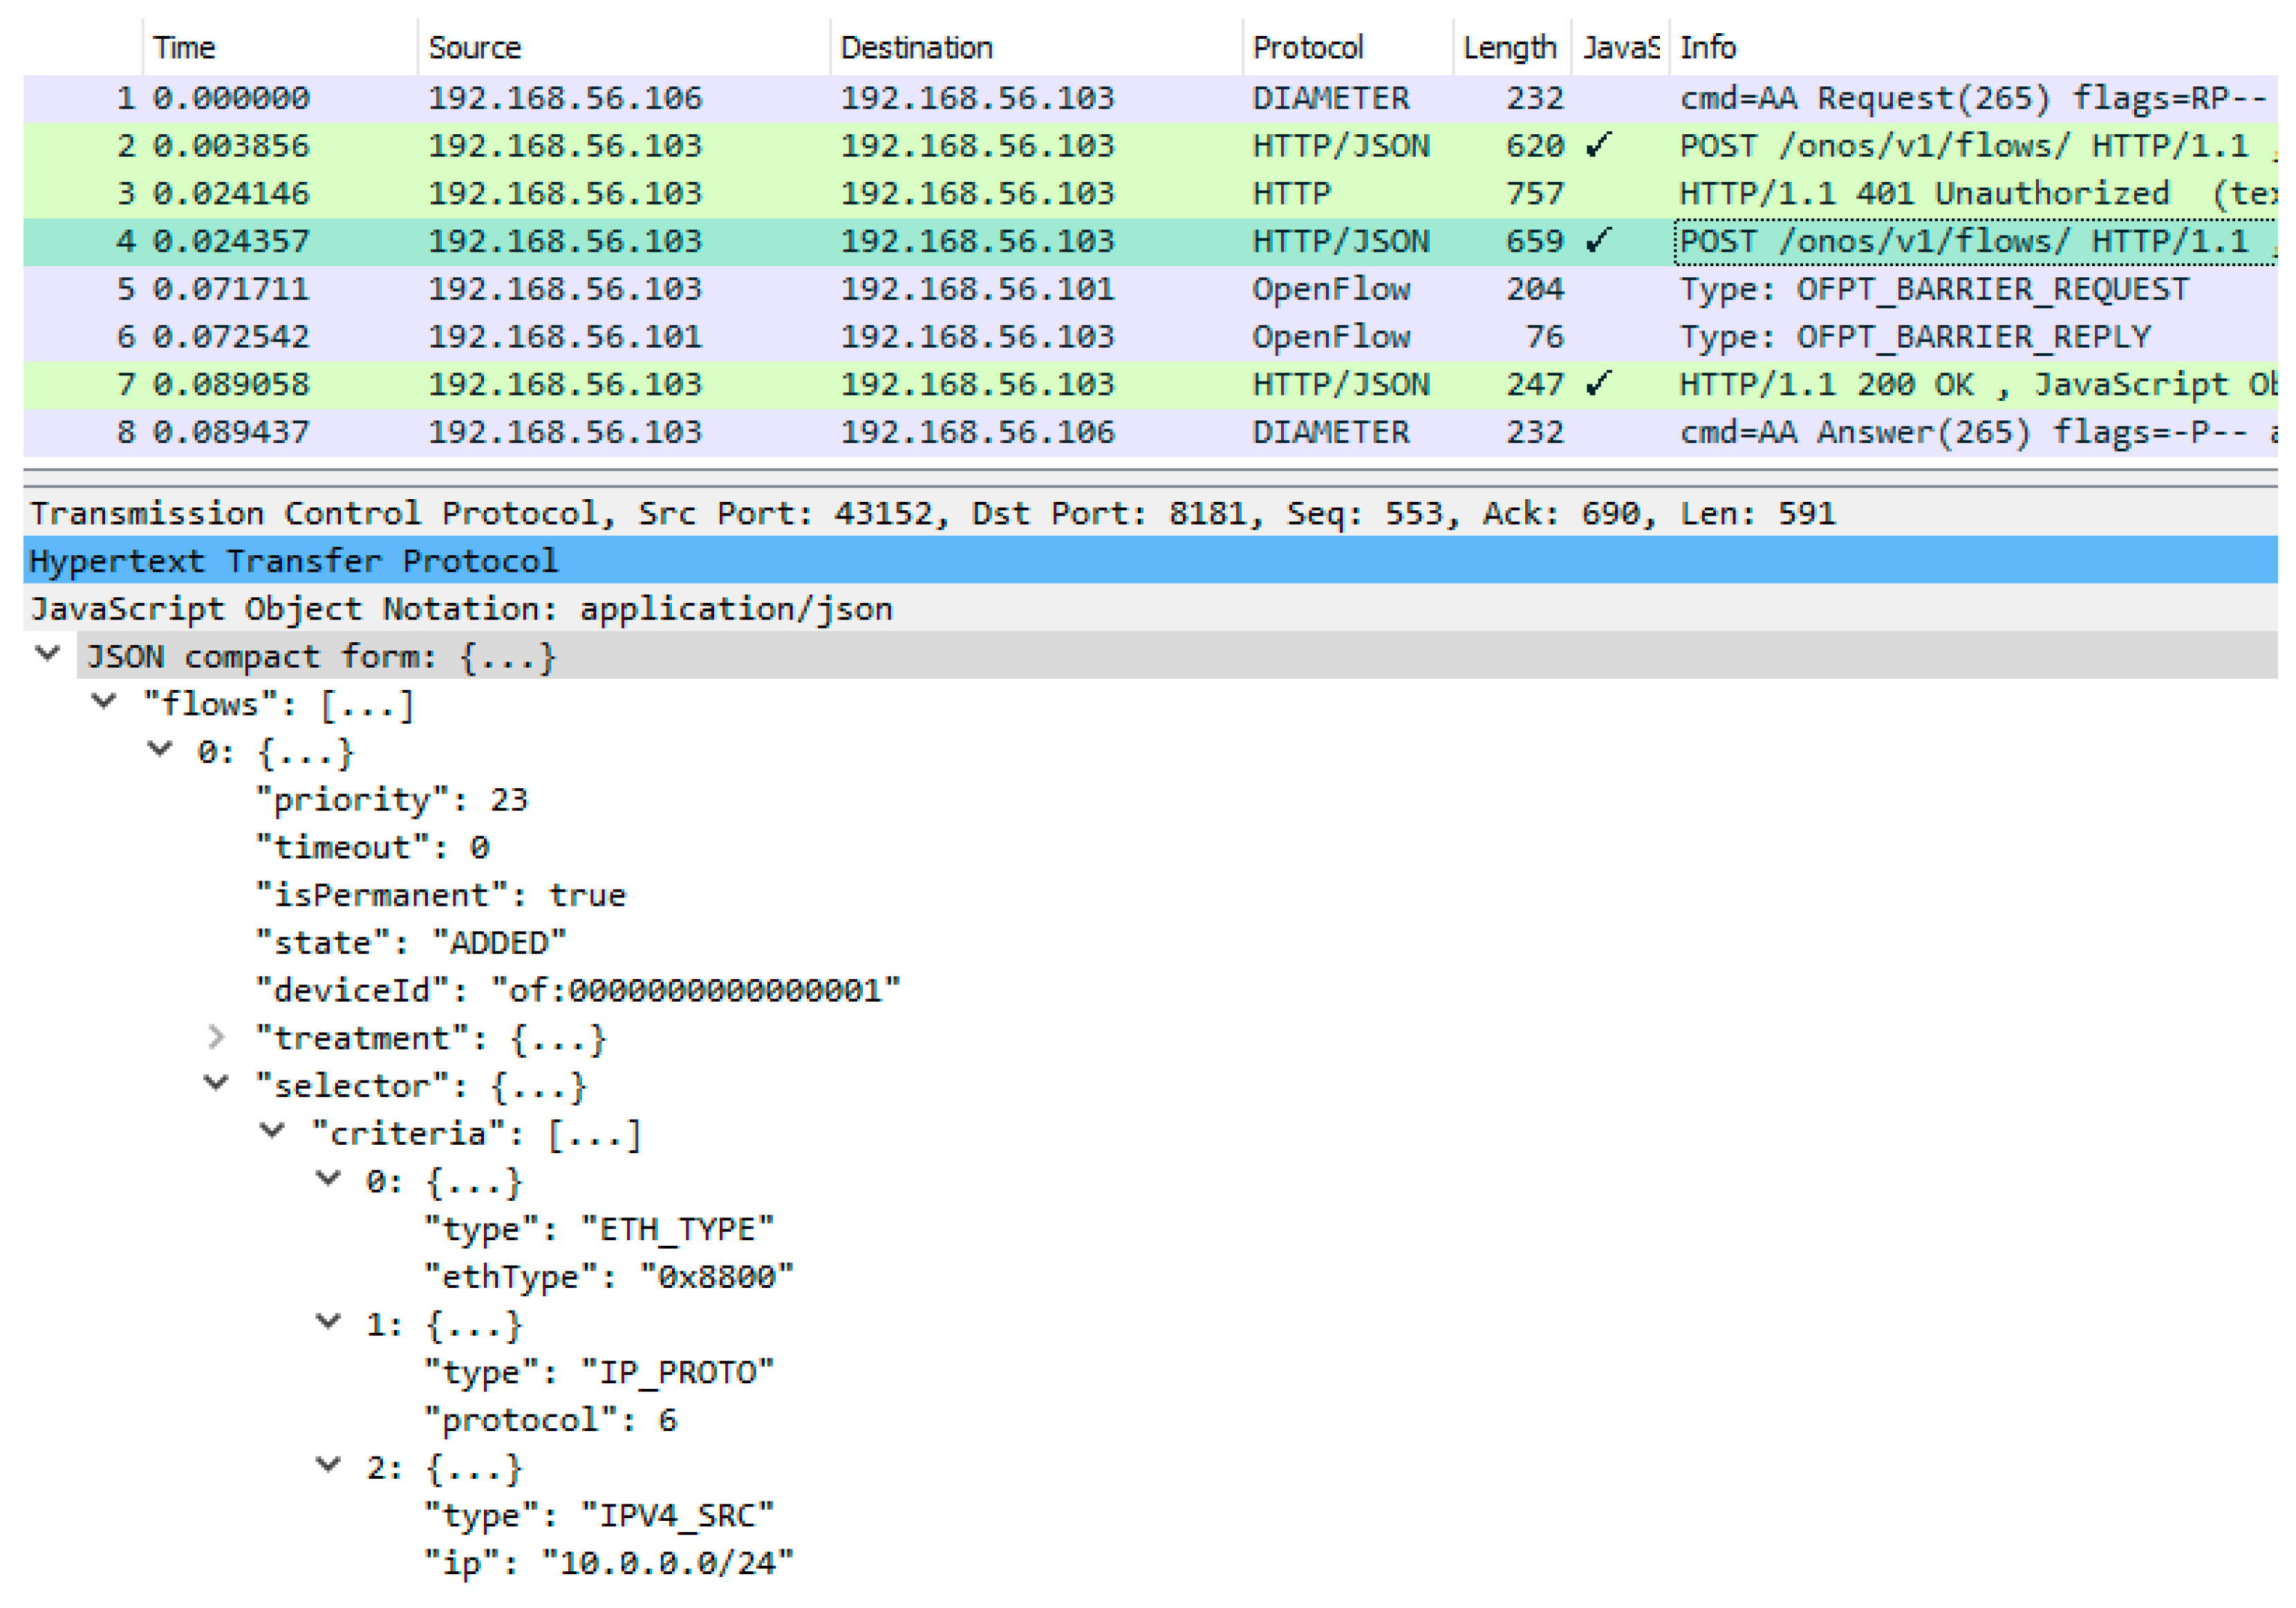The height and width of the screenshot is (1608, 2296).
Task: Collapse criteria item 1 chevron
Action: point(328,1323)
